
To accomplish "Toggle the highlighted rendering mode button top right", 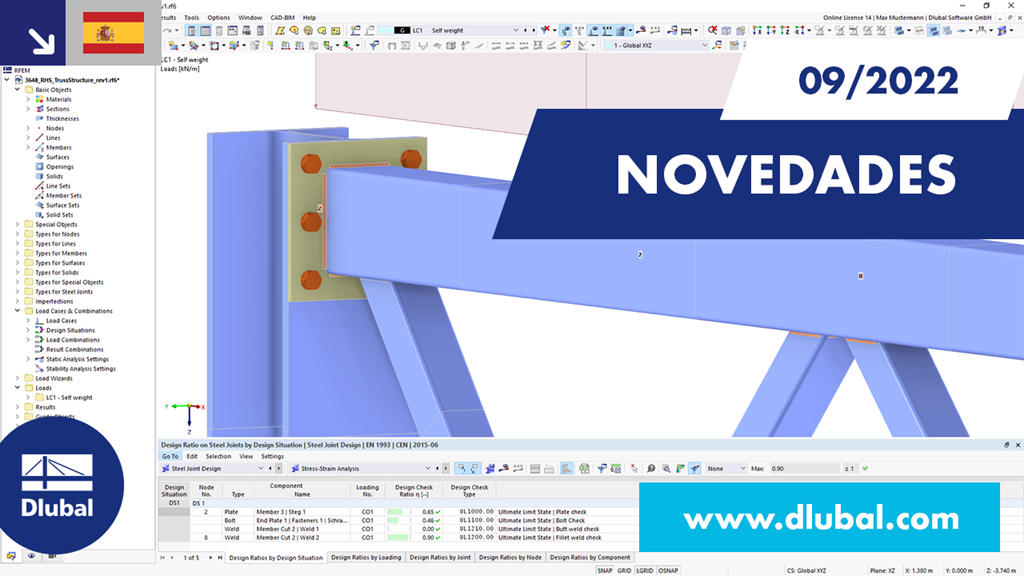I will (x=933, y=30).
